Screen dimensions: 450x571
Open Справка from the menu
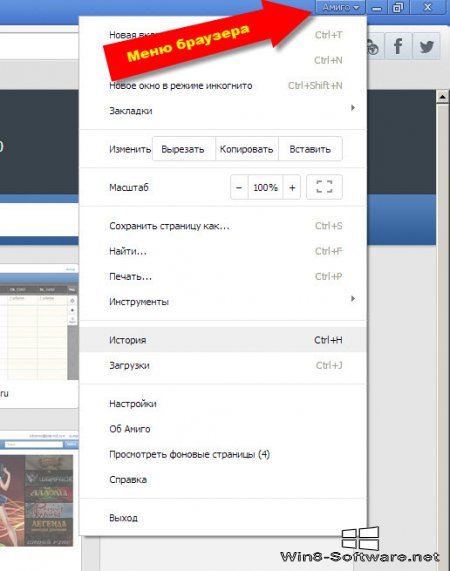[x=223, y=479]
